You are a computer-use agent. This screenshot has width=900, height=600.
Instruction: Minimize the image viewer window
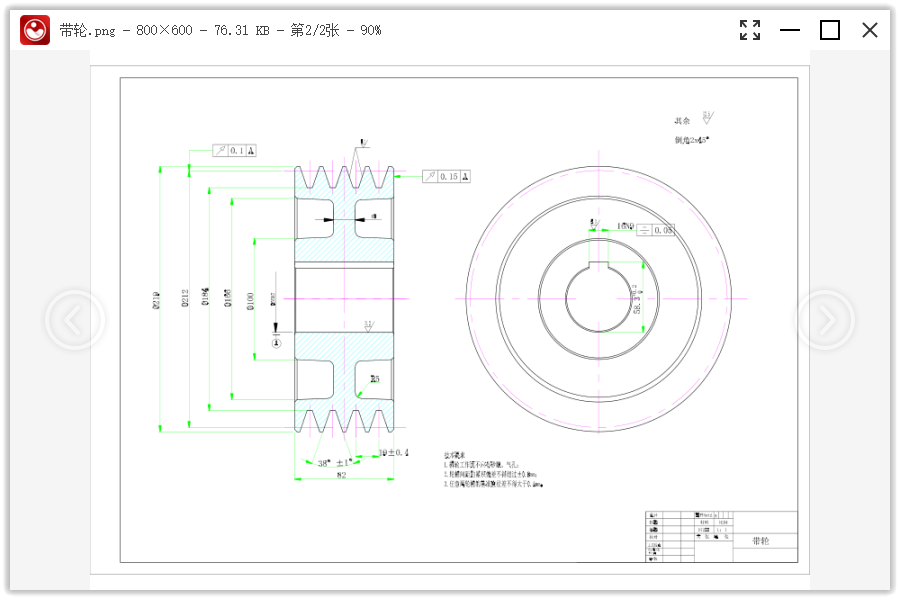pos(790,30)
